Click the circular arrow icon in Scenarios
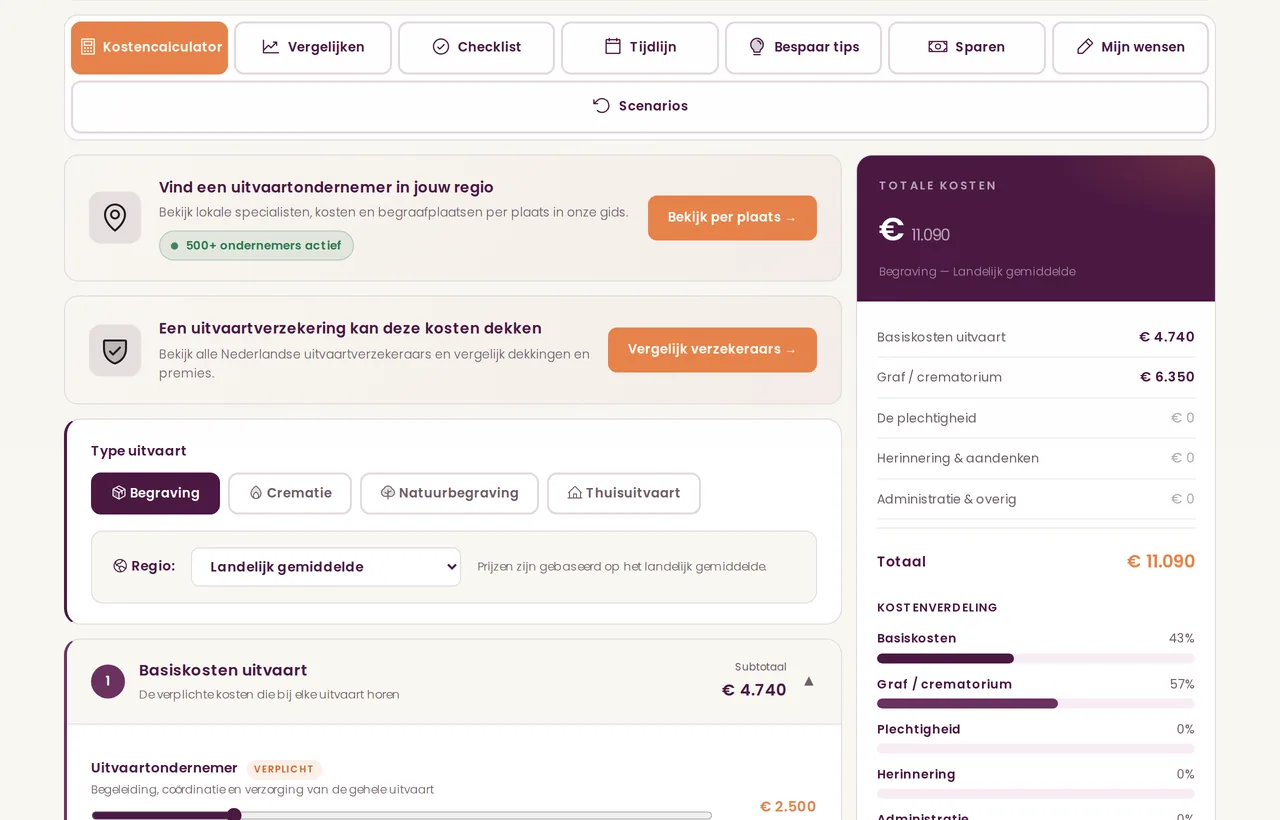The height and width of the screenshot is (820, 1280). coord(601,106)
